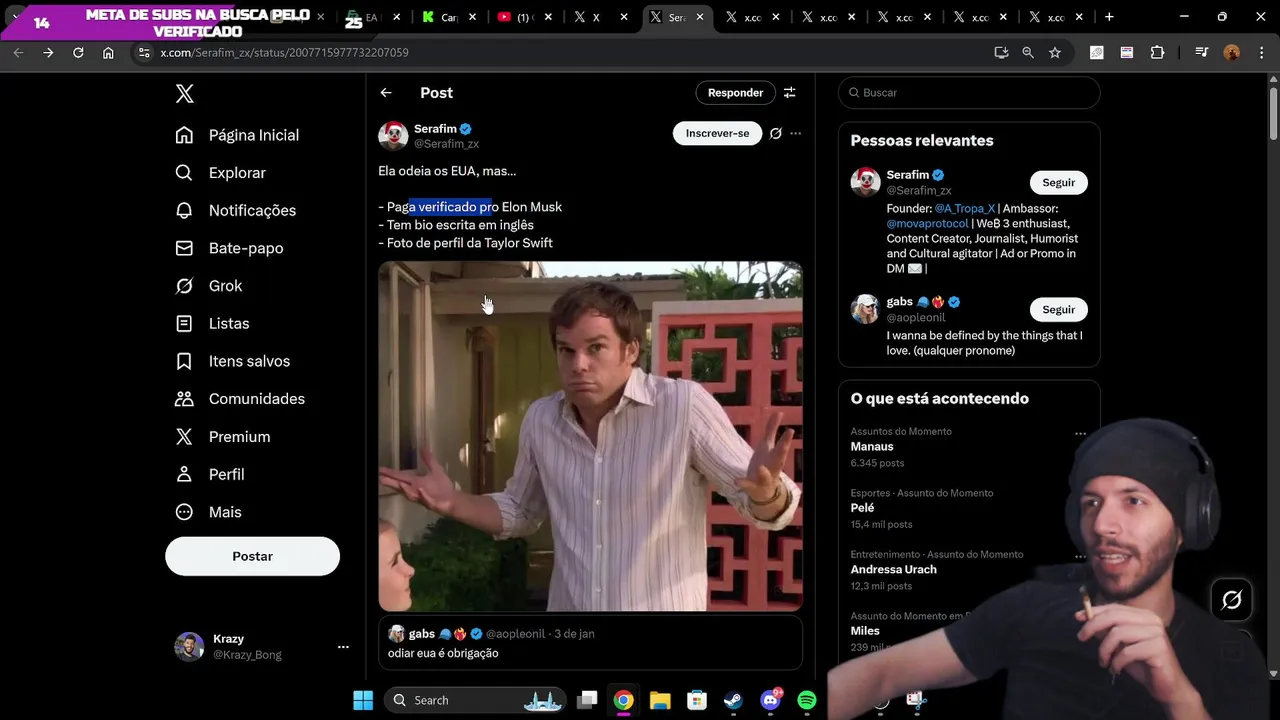Go to browser home page button
Viewport: 1280px width, 720px height.
(x=108, y=52)
